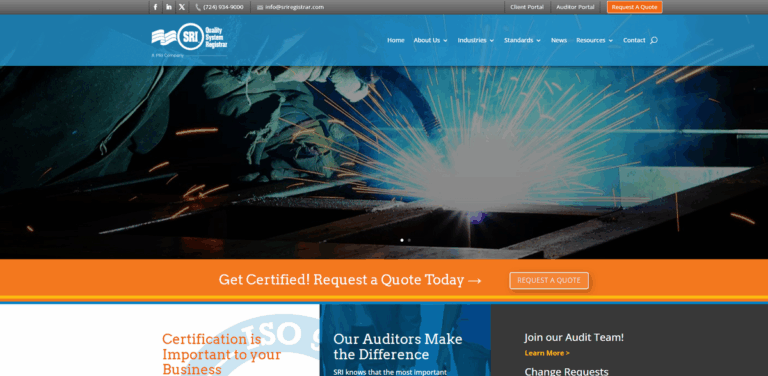Select the second hero slider dot

click(409, 240)
